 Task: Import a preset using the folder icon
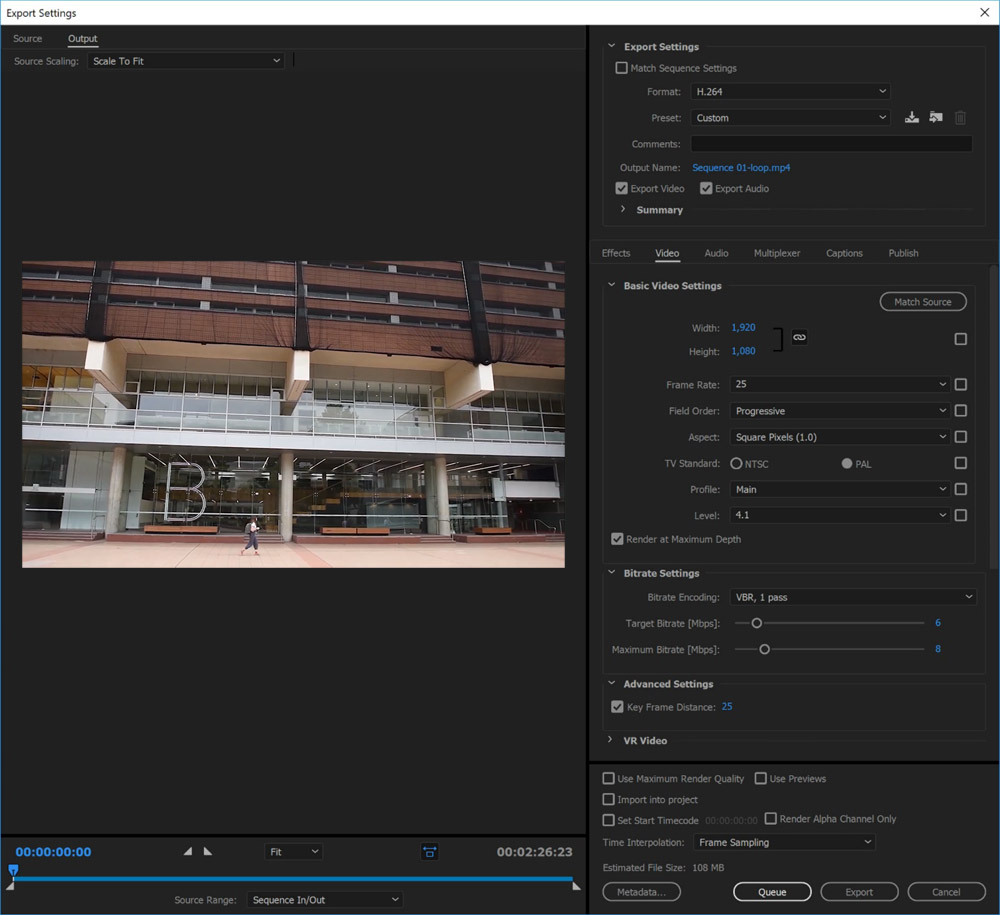pos(936,117)
